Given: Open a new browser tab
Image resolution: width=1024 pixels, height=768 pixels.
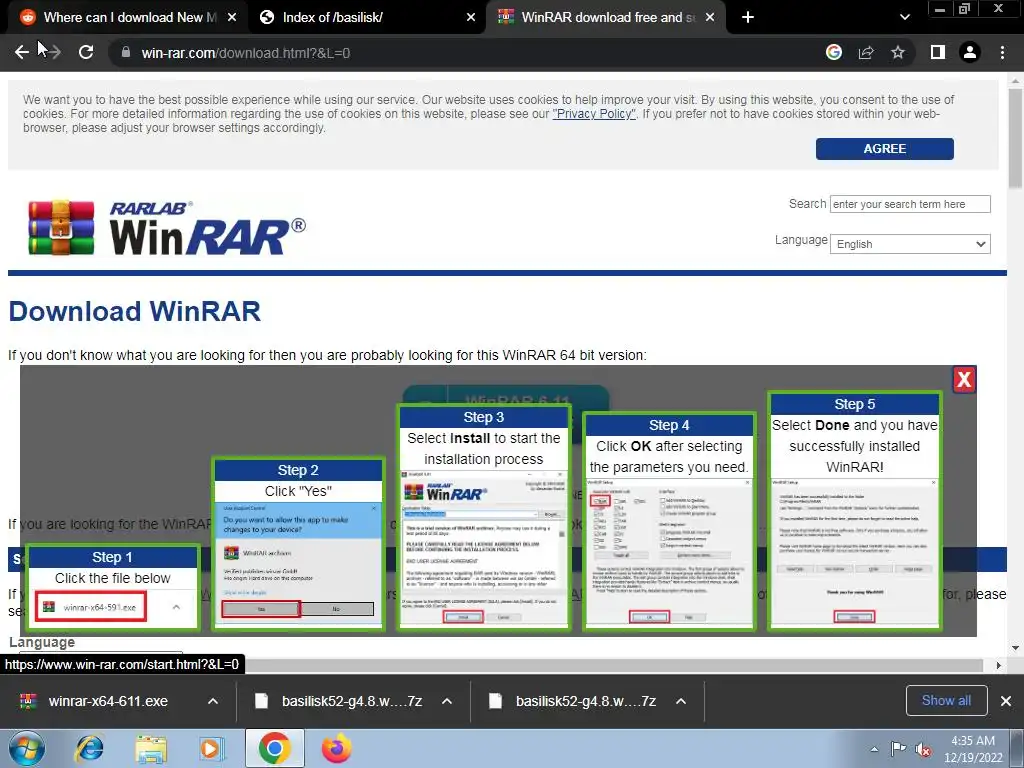Looking at the screenshot, I should [748, 17].
